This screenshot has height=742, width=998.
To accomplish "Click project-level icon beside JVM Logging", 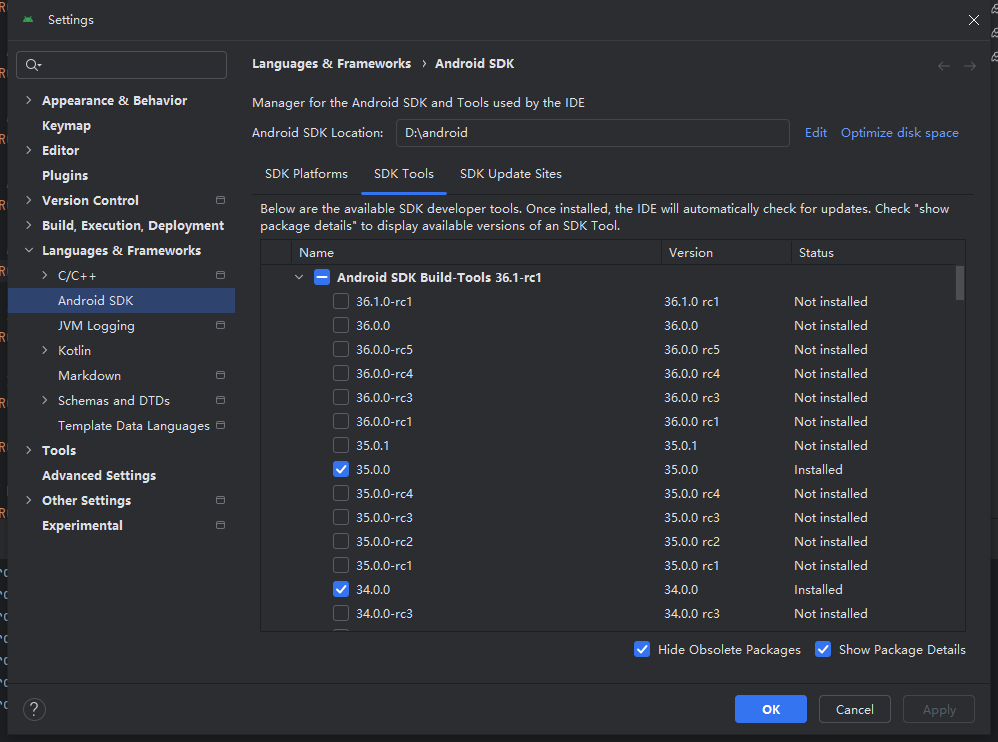I will pos(220,325).
